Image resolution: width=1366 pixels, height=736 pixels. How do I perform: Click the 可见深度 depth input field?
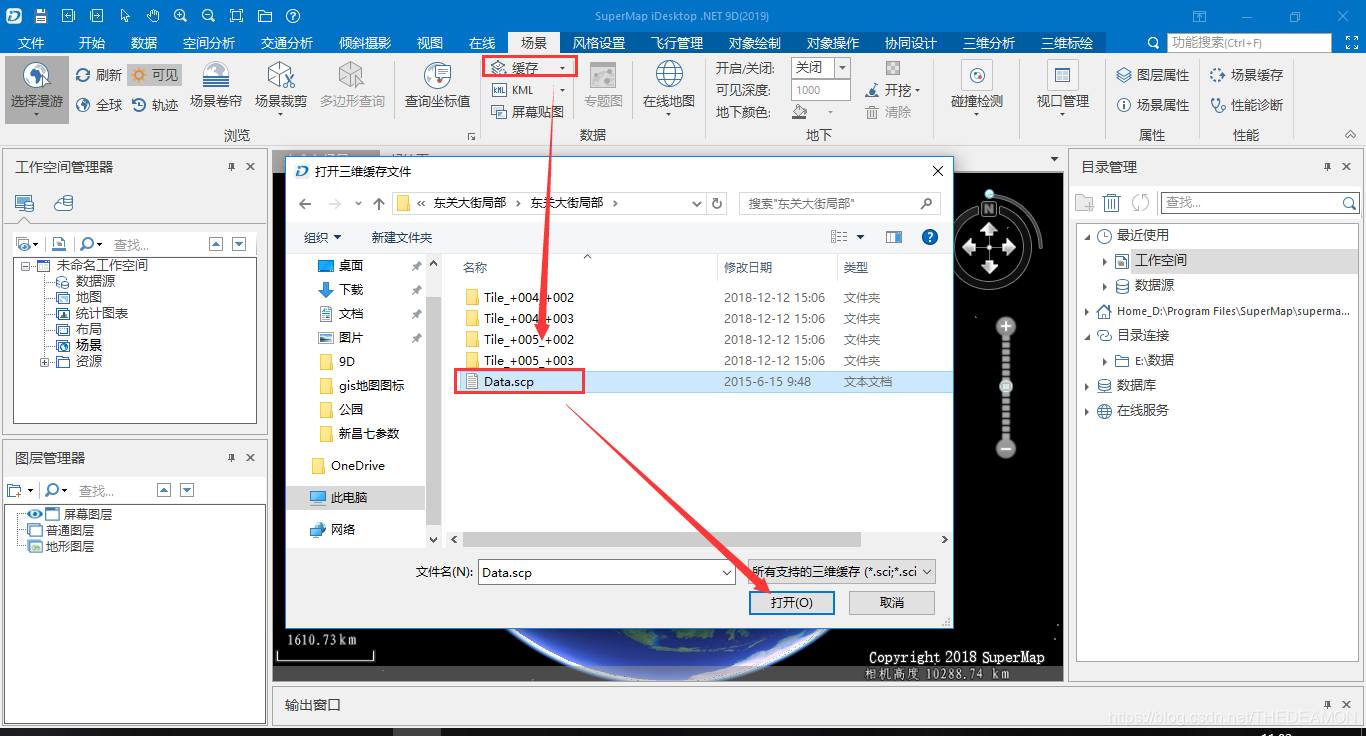pos(821,90)
